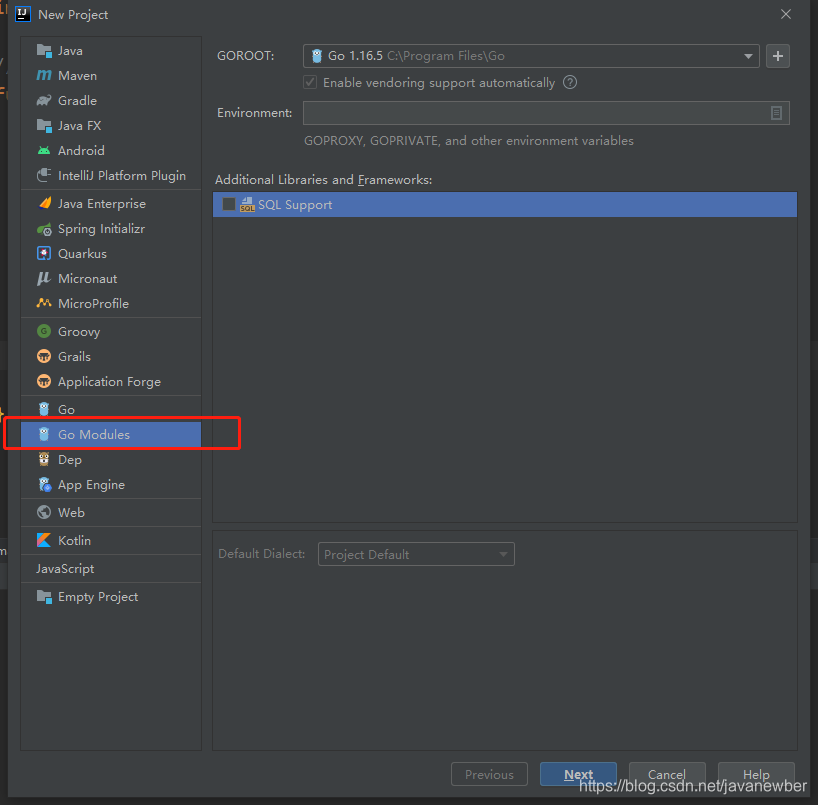Select the Java FX folder icon
Viewport: 818px width, 805px height.
pos(44,126)
